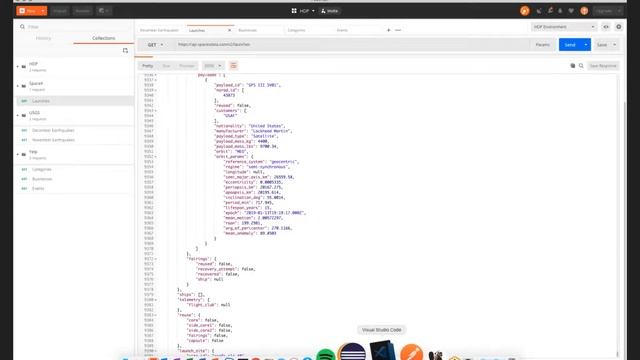Image resolution: width=640 pixels, height=360 pixels.
Task: Open Spotify from the dock
Action: click(x=325, y=355)
